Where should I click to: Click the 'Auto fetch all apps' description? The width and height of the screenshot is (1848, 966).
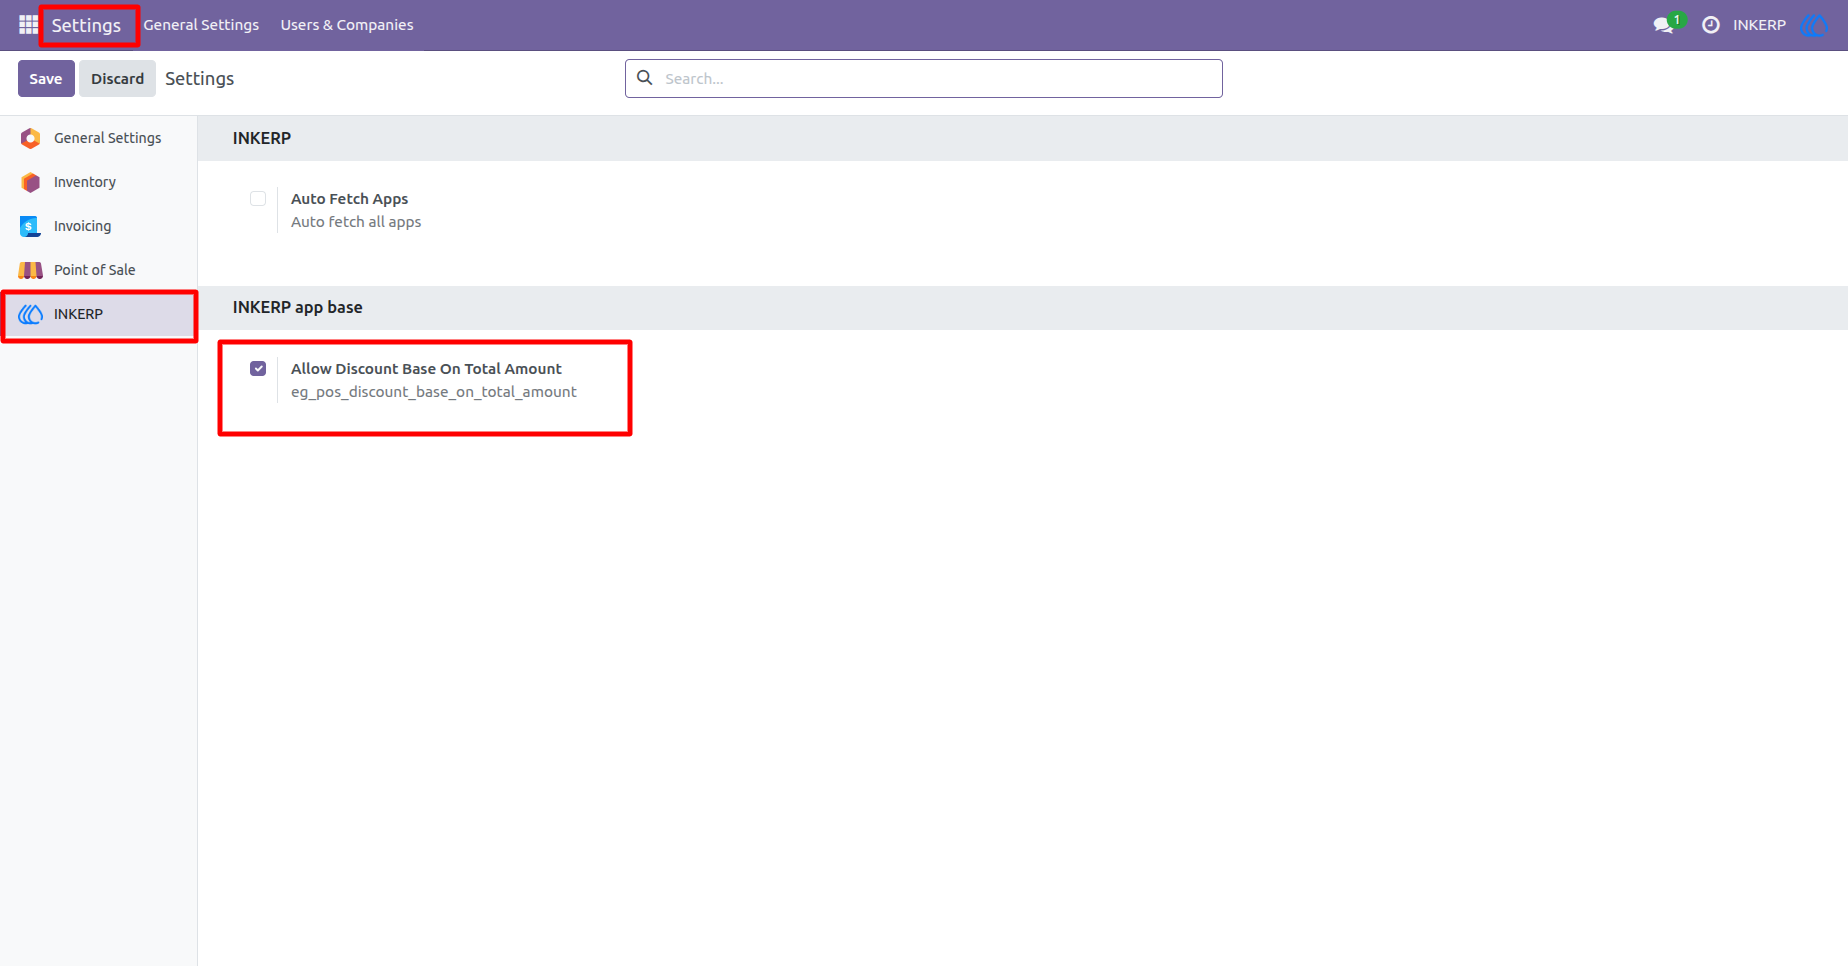coord(356,222)
